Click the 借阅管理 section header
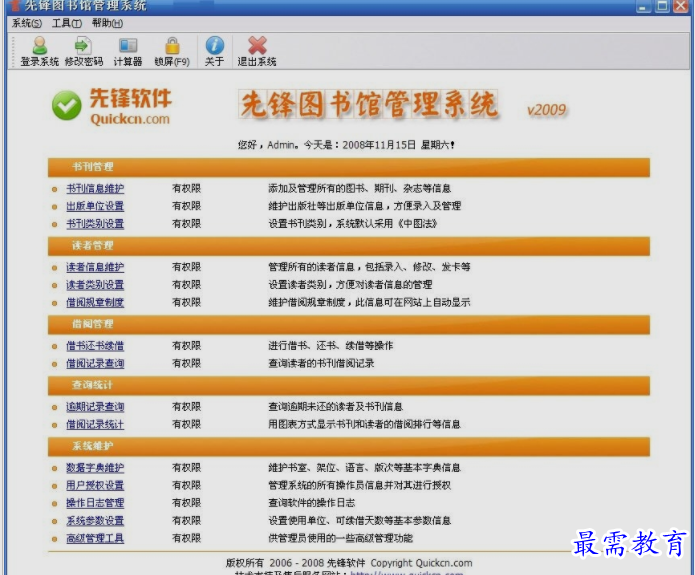The image size is (695, 575). pyautogui.click(x=349, y=325)
